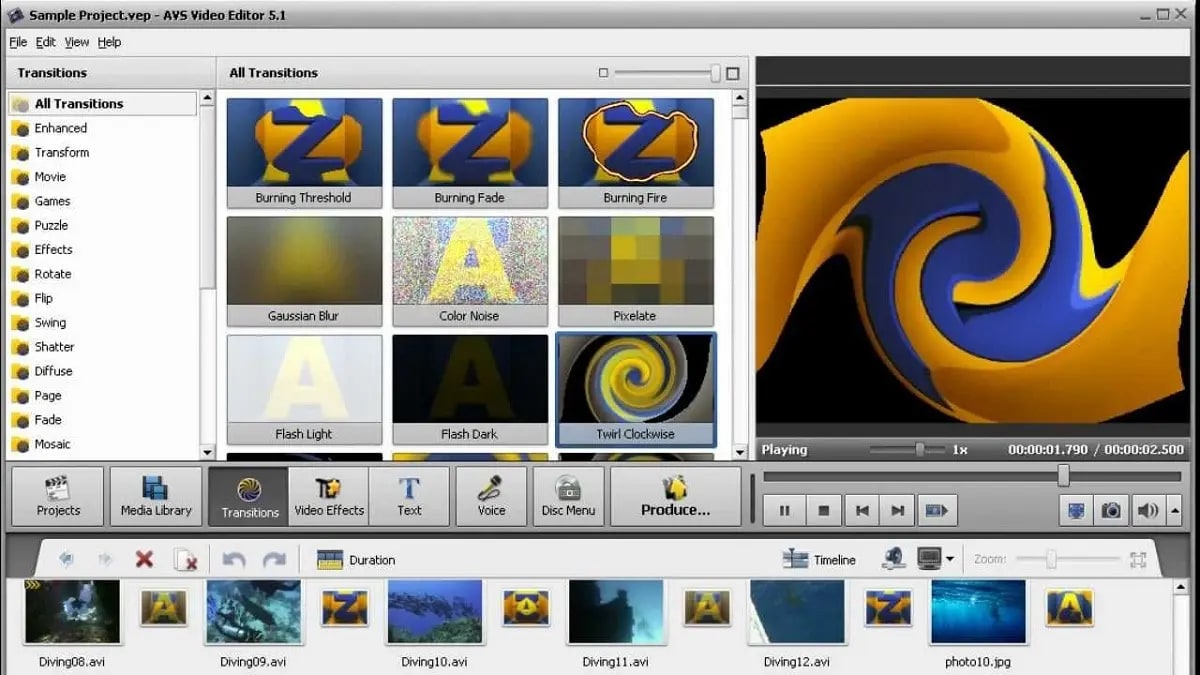Open the Duration setting

point(356,560)
